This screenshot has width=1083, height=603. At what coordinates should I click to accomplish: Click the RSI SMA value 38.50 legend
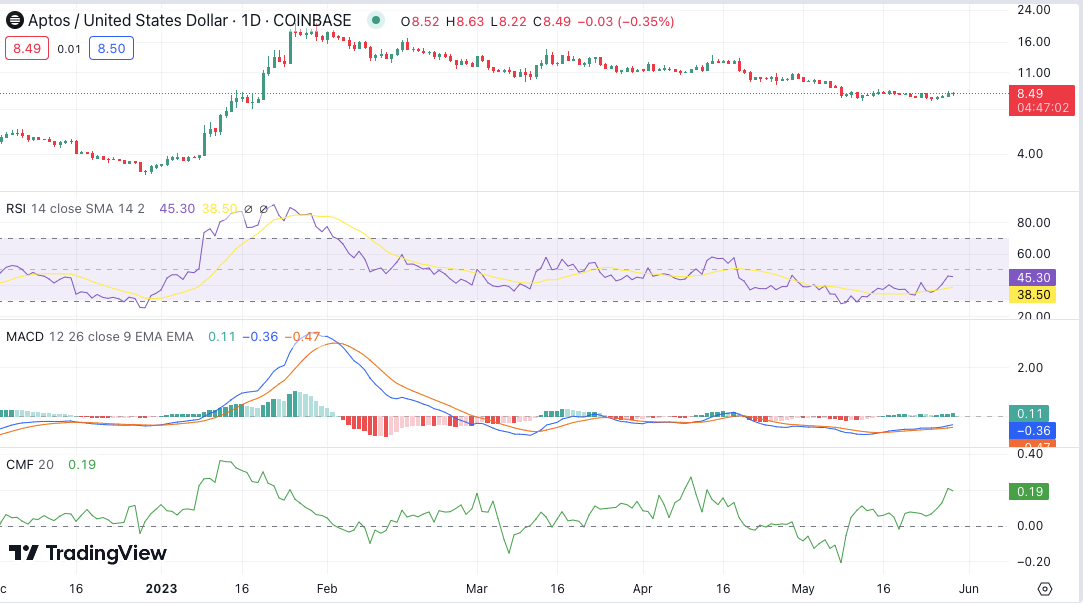(220, 209)
